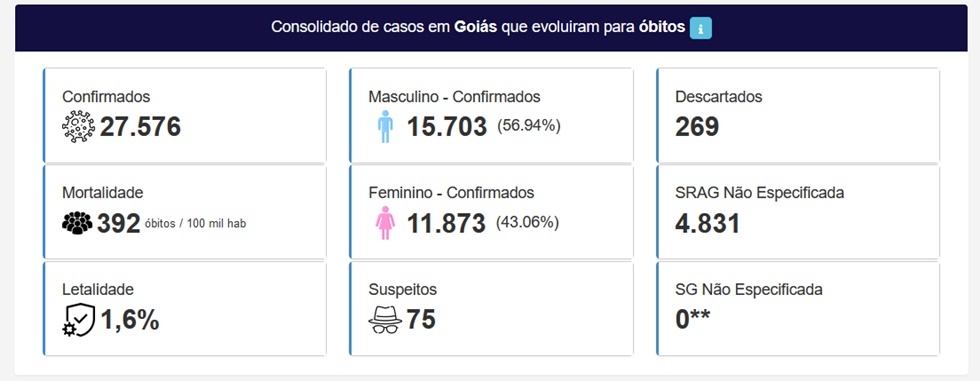Click the virus icon beside Confirmados

[x=79, y=127]
